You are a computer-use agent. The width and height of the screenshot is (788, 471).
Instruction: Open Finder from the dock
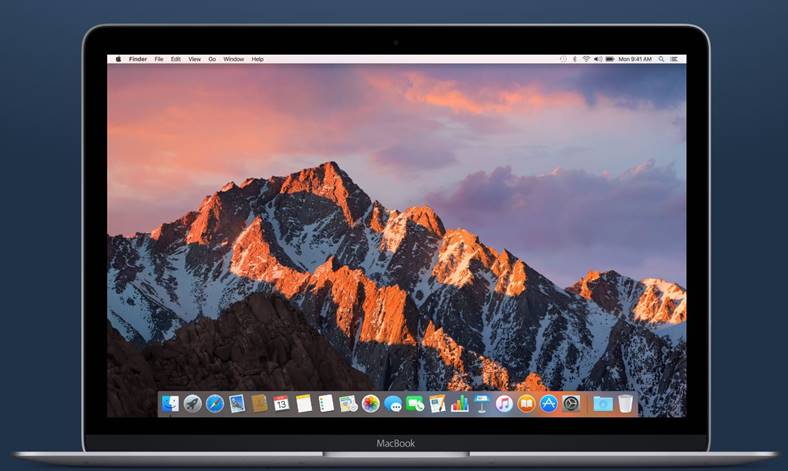pos(170,404)
